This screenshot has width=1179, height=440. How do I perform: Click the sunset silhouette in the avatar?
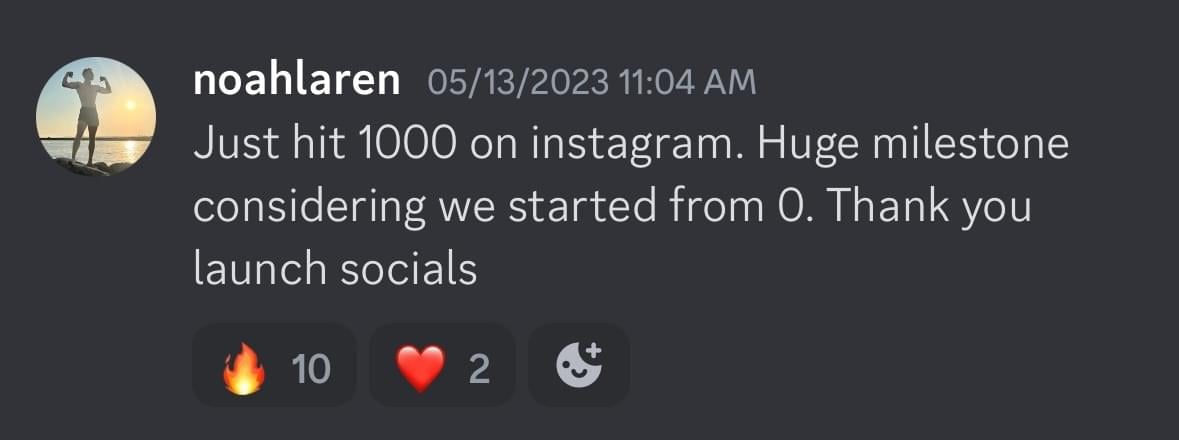(88, 108)
